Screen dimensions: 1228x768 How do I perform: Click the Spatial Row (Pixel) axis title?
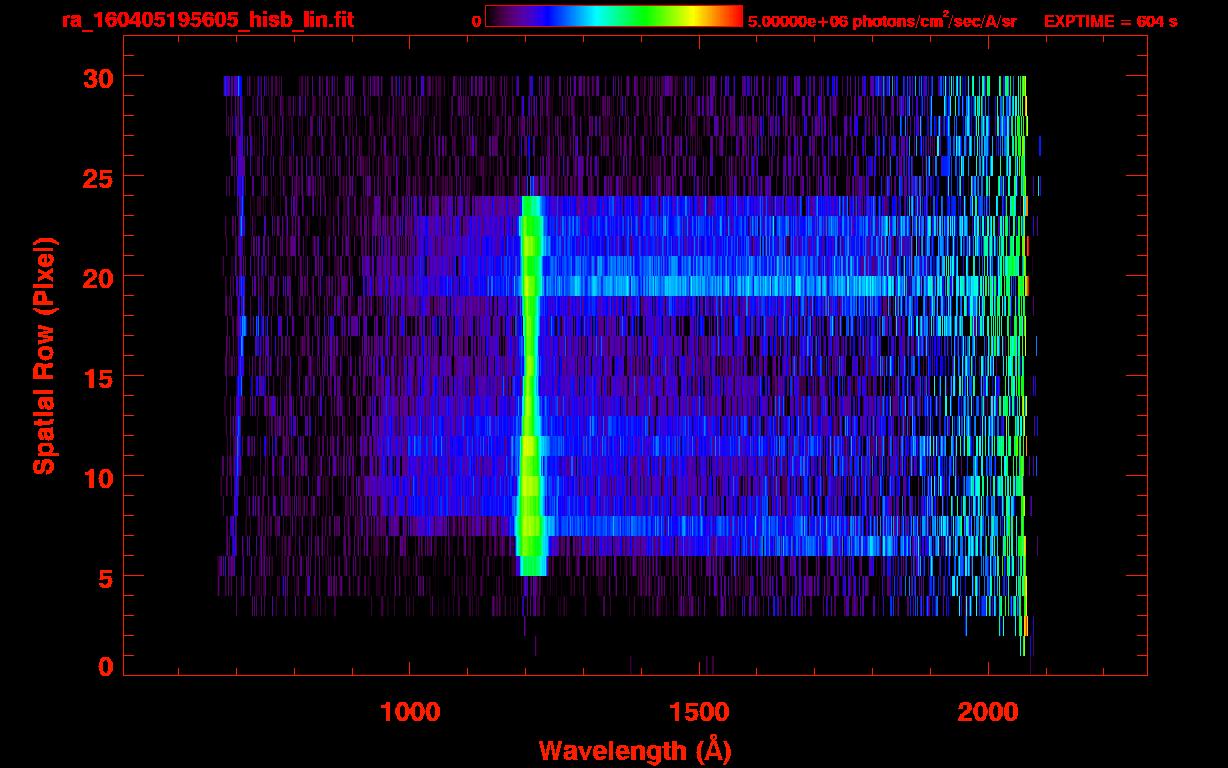click(43, 355)
